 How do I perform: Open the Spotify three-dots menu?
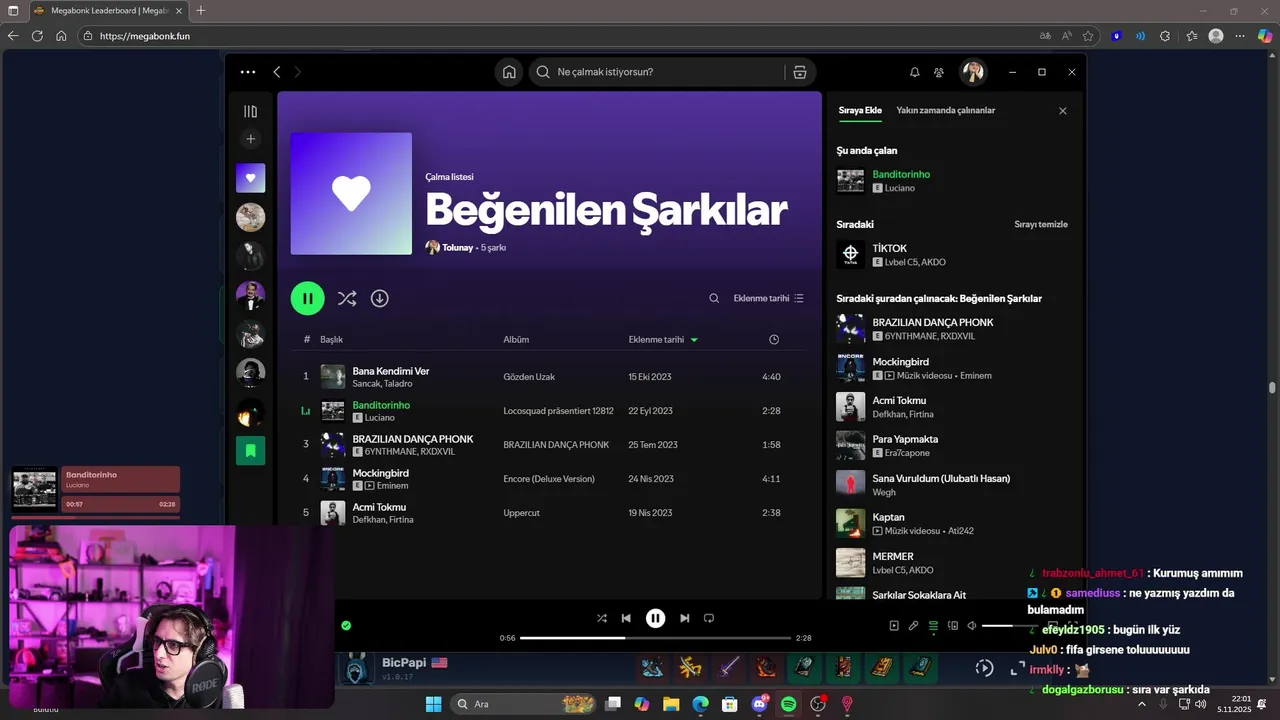point(248,72)
